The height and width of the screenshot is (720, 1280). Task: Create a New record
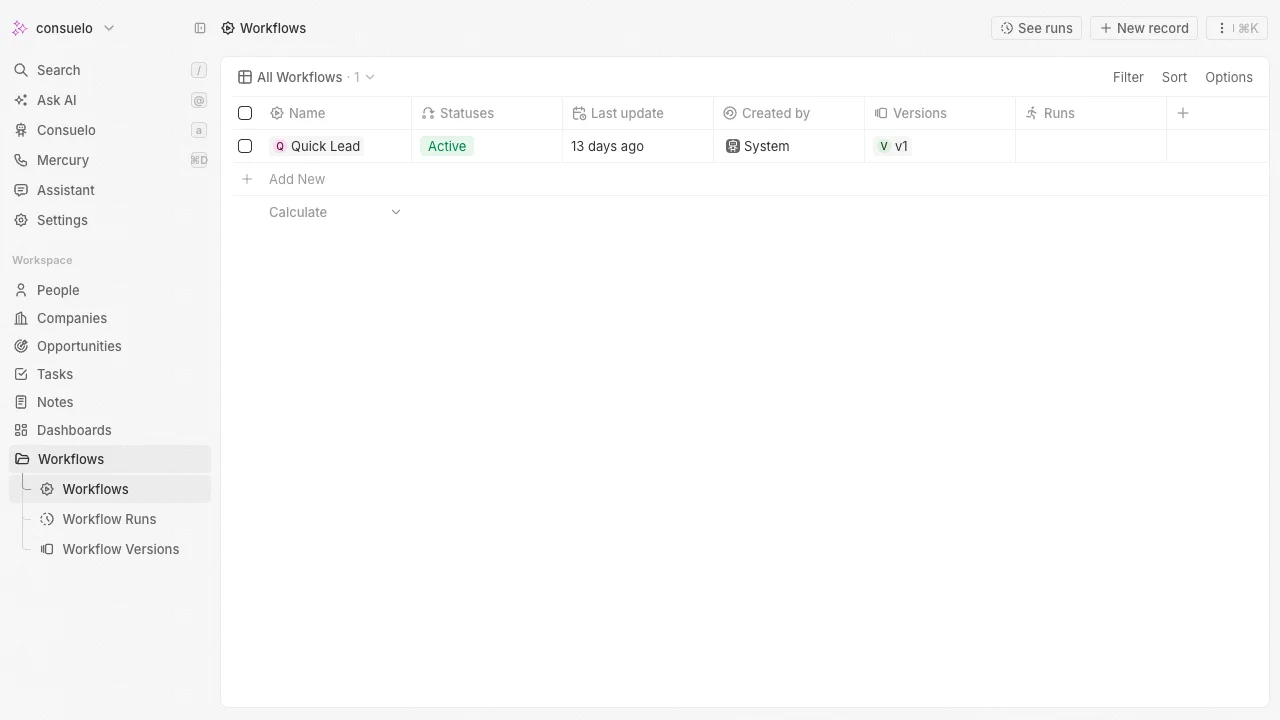(x=1144, y=28)
